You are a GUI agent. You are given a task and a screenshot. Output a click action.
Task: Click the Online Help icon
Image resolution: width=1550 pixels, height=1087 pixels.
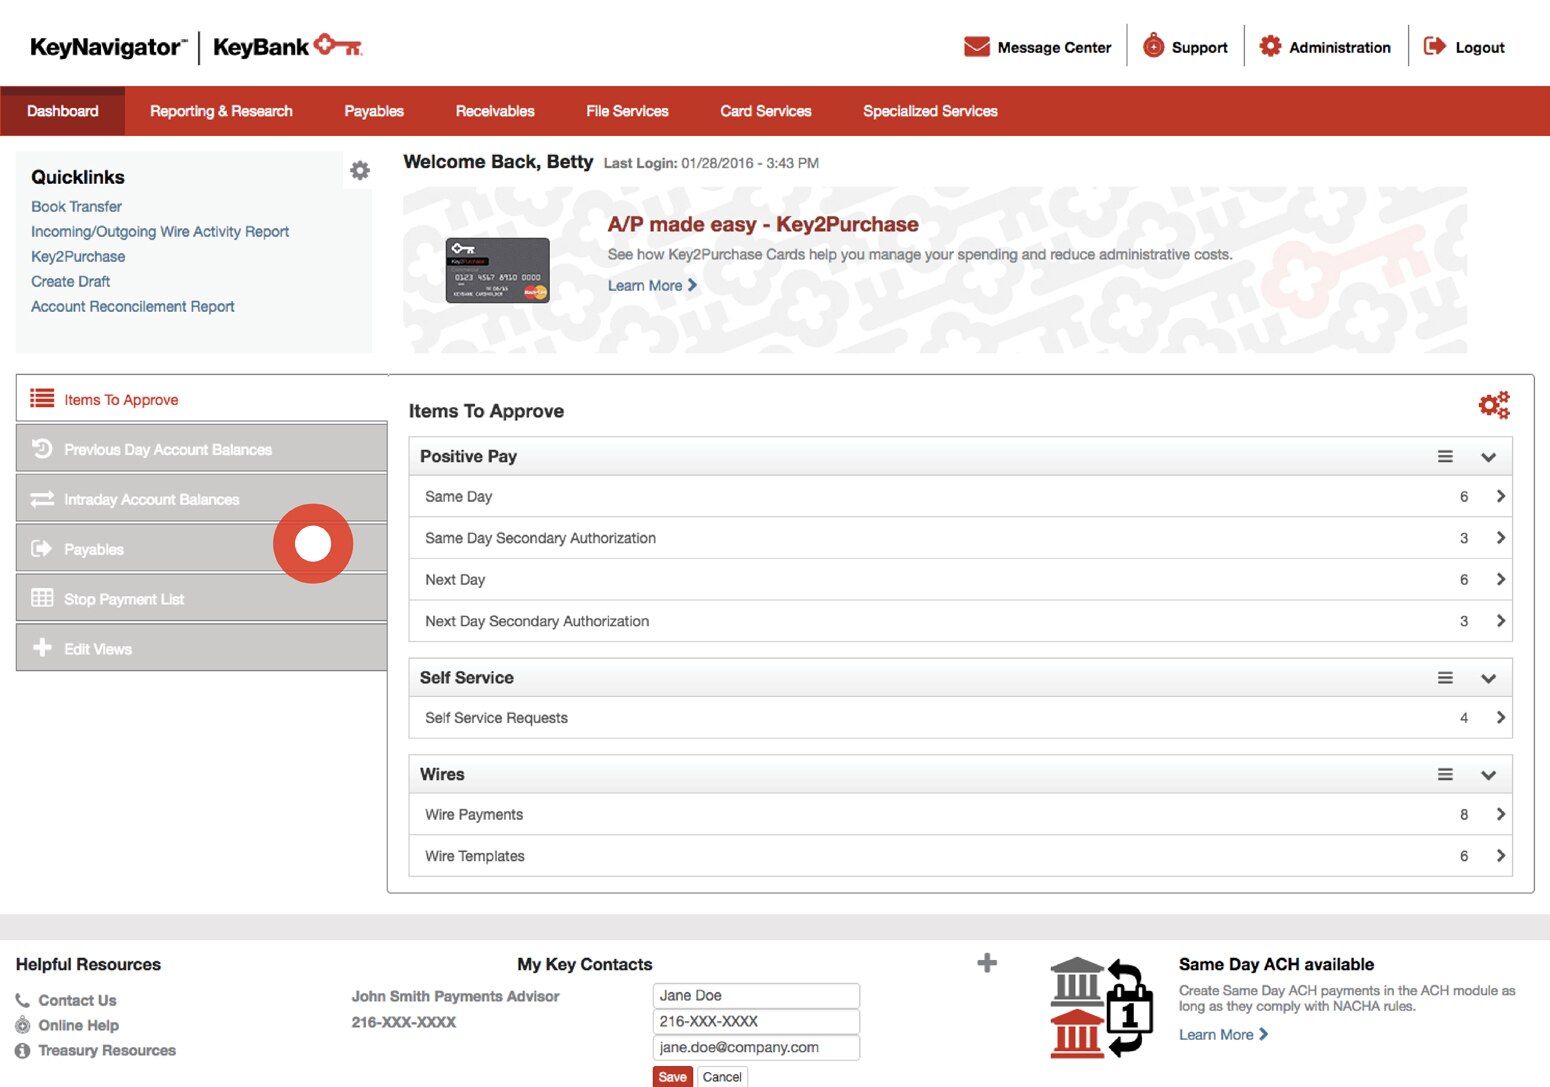coord(22,1025)
